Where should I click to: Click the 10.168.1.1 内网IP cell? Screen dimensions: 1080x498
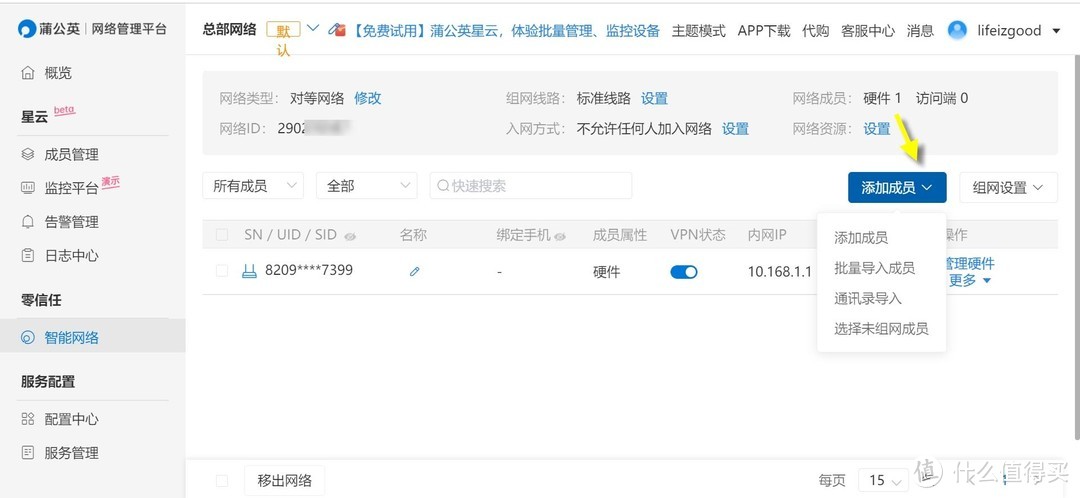[x=780, y=272]
